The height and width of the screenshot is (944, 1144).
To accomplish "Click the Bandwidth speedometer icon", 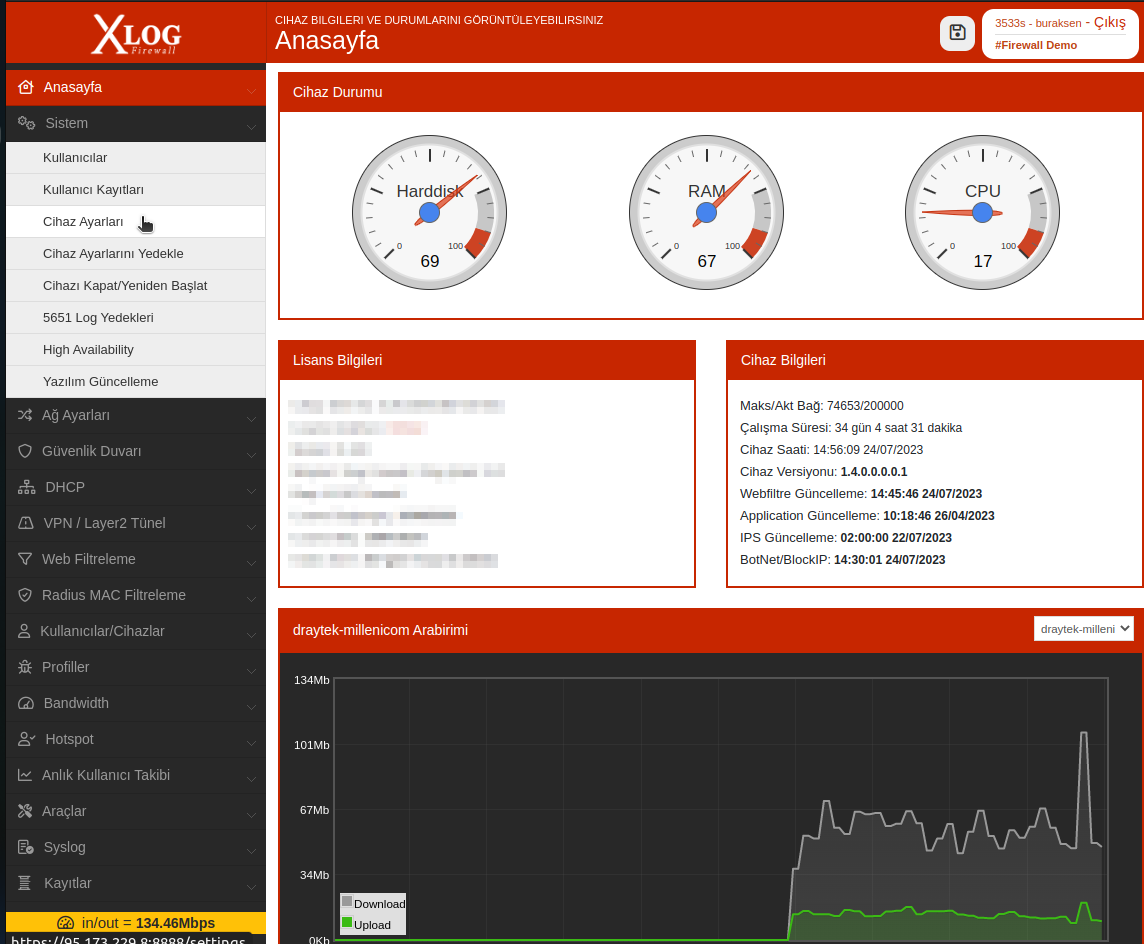I will tap(26, 703).
